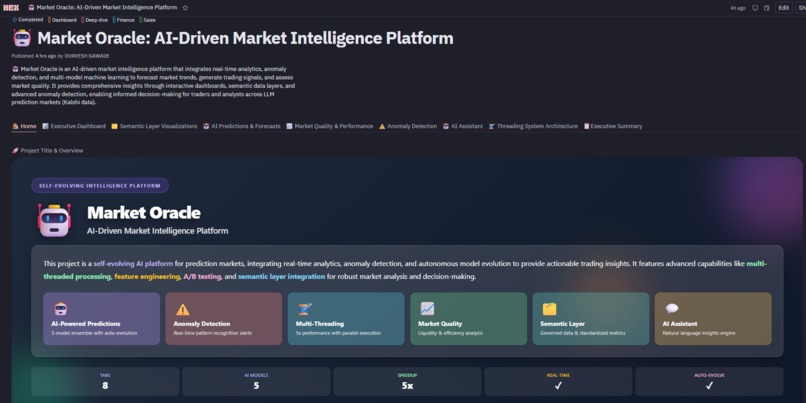
Task: Open the Home tab
Action: (x=24, y=126)
